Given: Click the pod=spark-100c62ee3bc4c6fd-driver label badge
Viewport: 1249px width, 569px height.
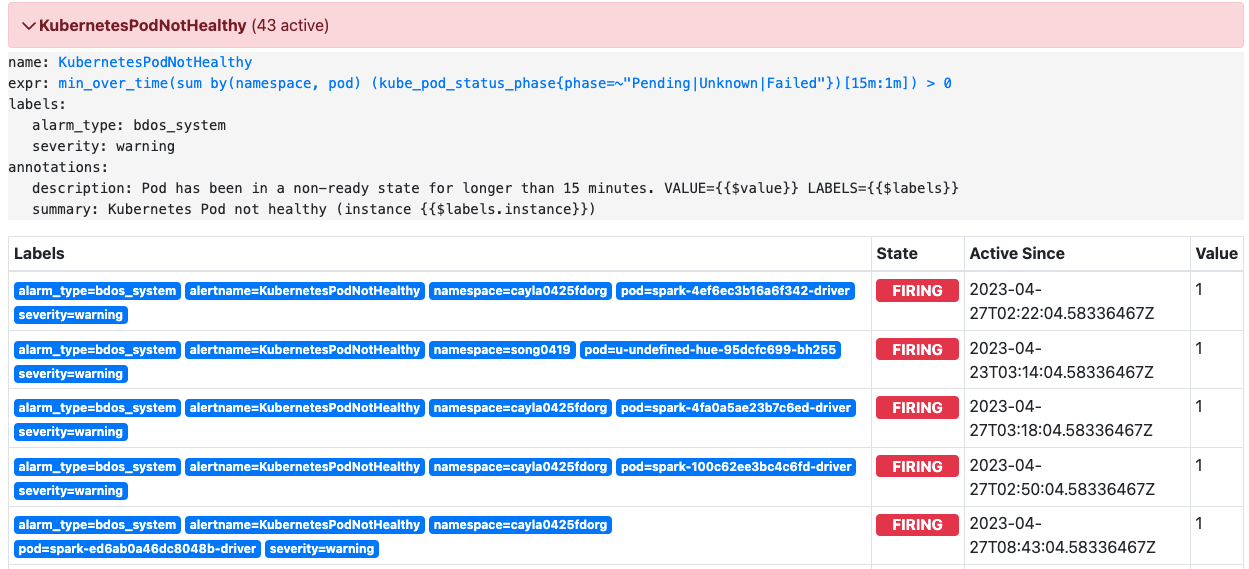Looking at the screenshot, I should tap(736, 467).
